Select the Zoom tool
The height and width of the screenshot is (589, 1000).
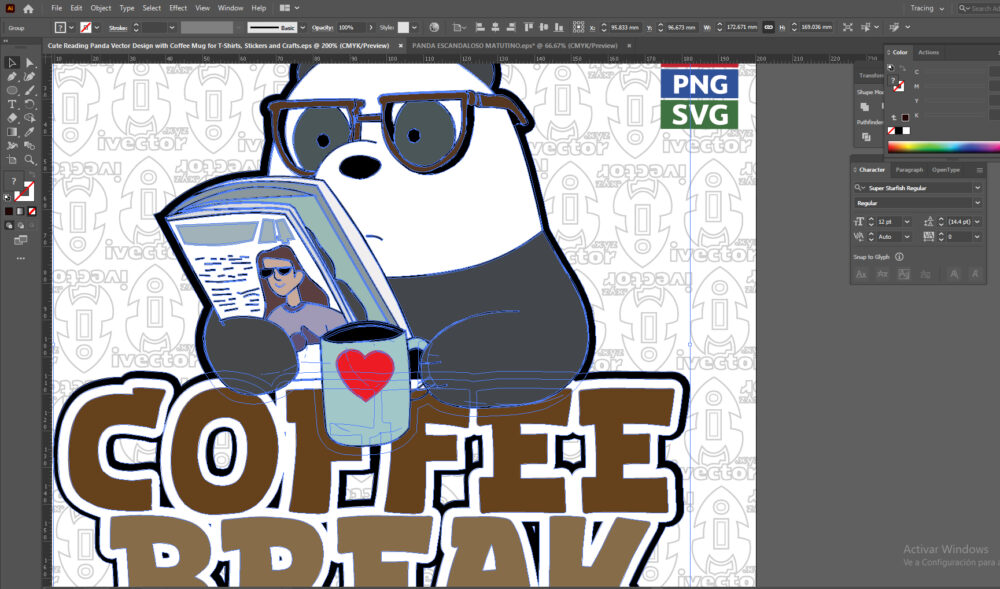tap(29, 160)
